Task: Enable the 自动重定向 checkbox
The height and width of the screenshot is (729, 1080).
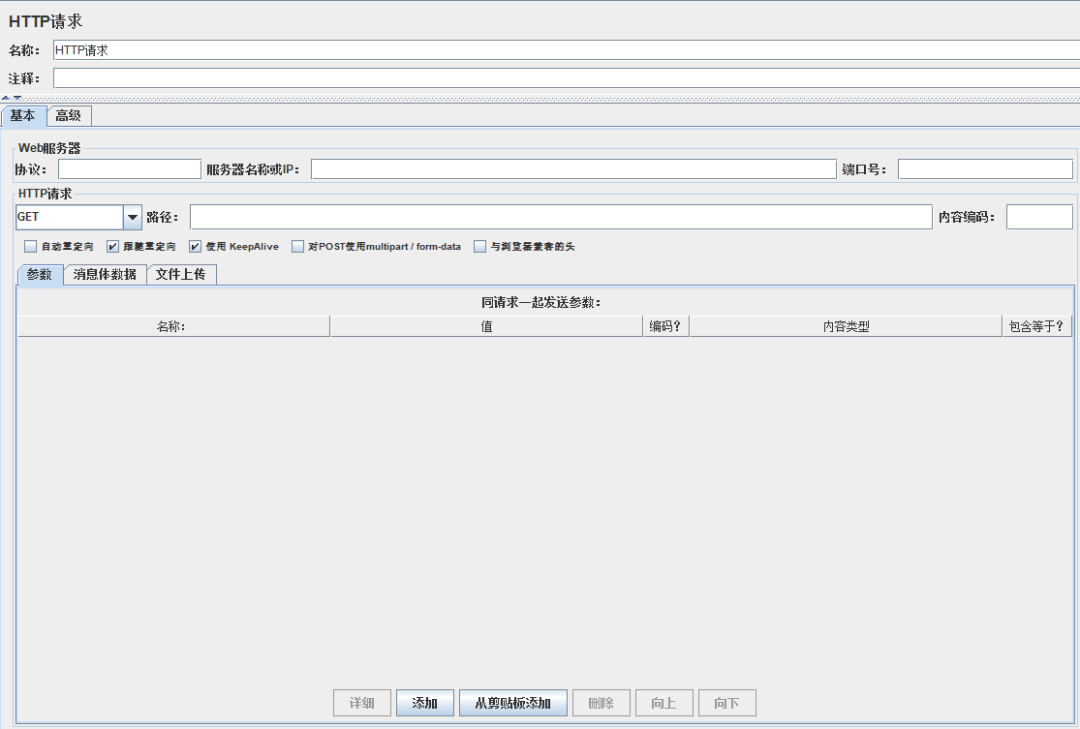Action: [x=30, y=246]
